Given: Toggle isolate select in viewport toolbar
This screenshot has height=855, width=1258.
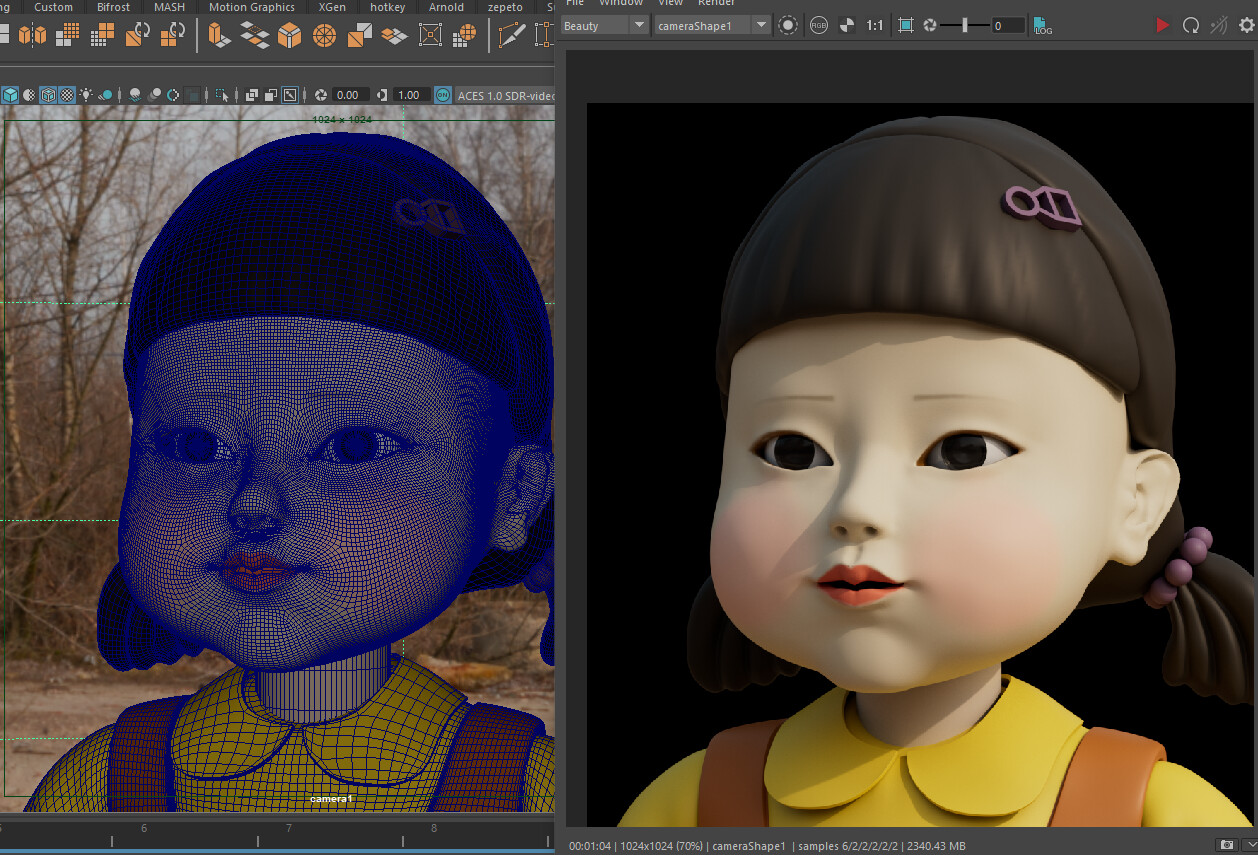Looking at the screenshot, I should coord(221,95).
